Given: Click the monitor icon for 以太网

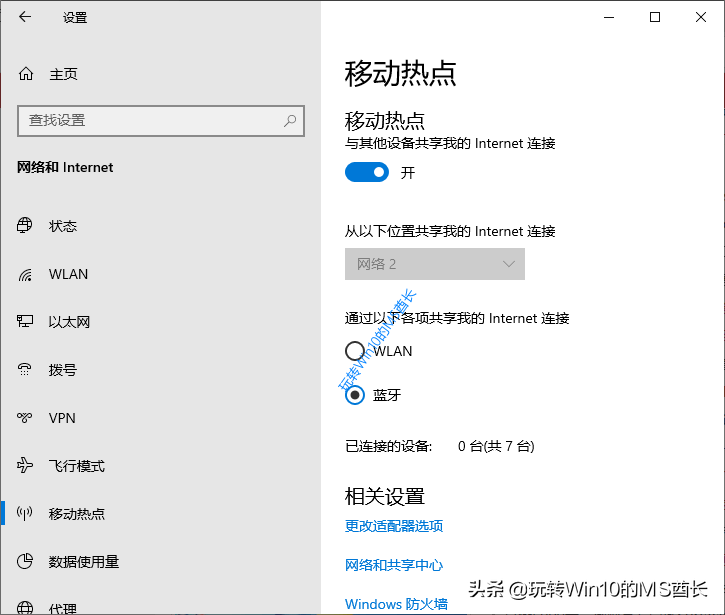Looking at the screenshot, I should click(25, 321).
